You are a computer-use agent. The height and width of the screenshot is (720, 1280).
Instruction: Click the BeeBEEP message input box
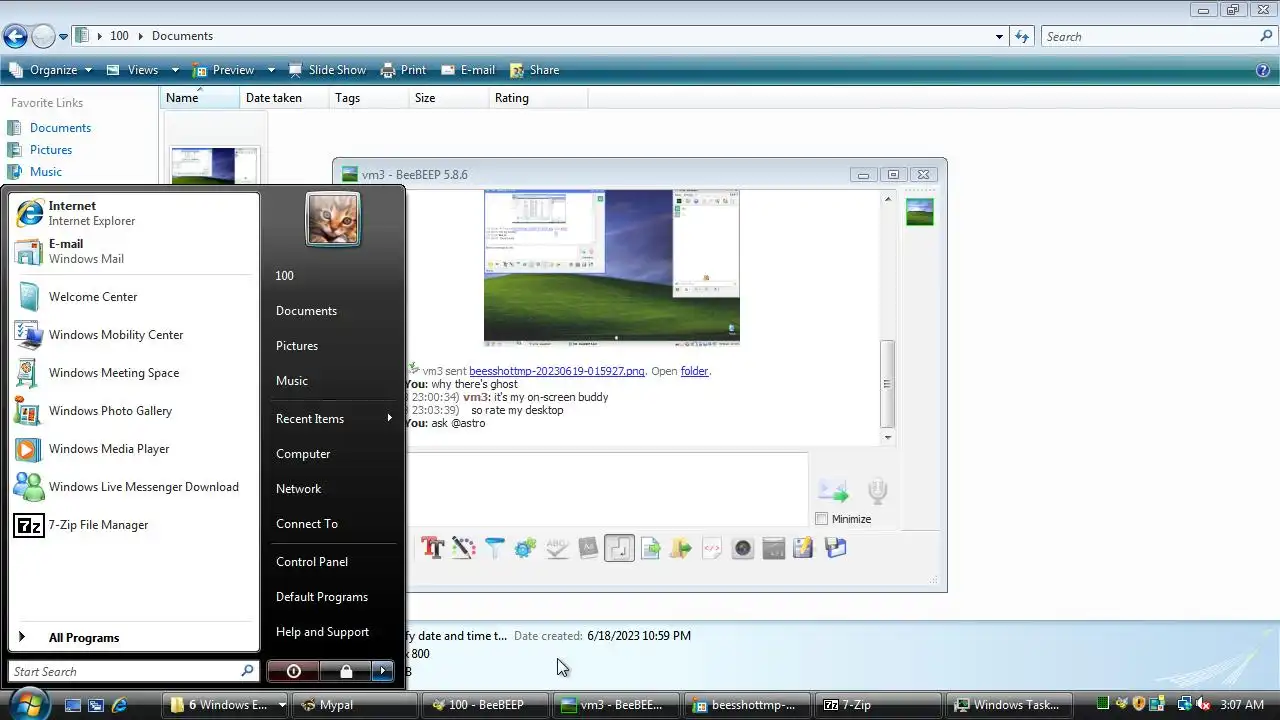pyautogui.click(x=608, y=489)
